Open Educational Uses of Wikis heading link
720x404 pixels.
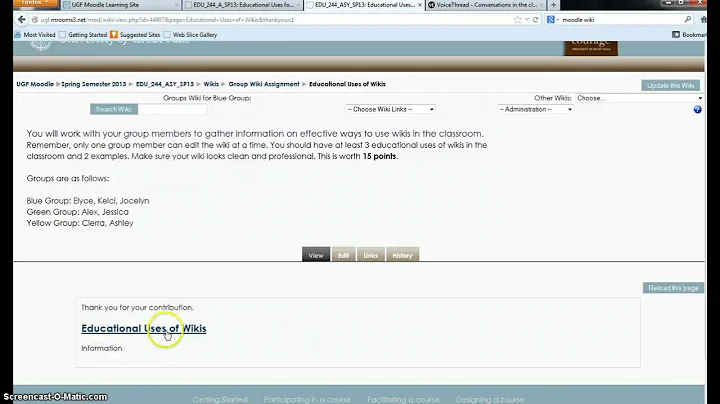coord(144,328)
